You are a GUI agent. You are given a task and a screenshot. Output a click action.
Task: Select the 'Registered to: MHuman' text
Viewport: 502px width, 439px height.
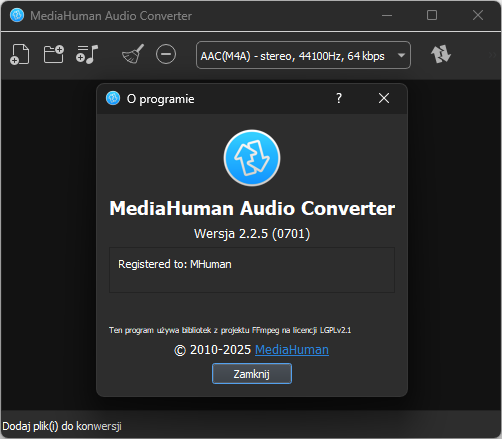175,264
